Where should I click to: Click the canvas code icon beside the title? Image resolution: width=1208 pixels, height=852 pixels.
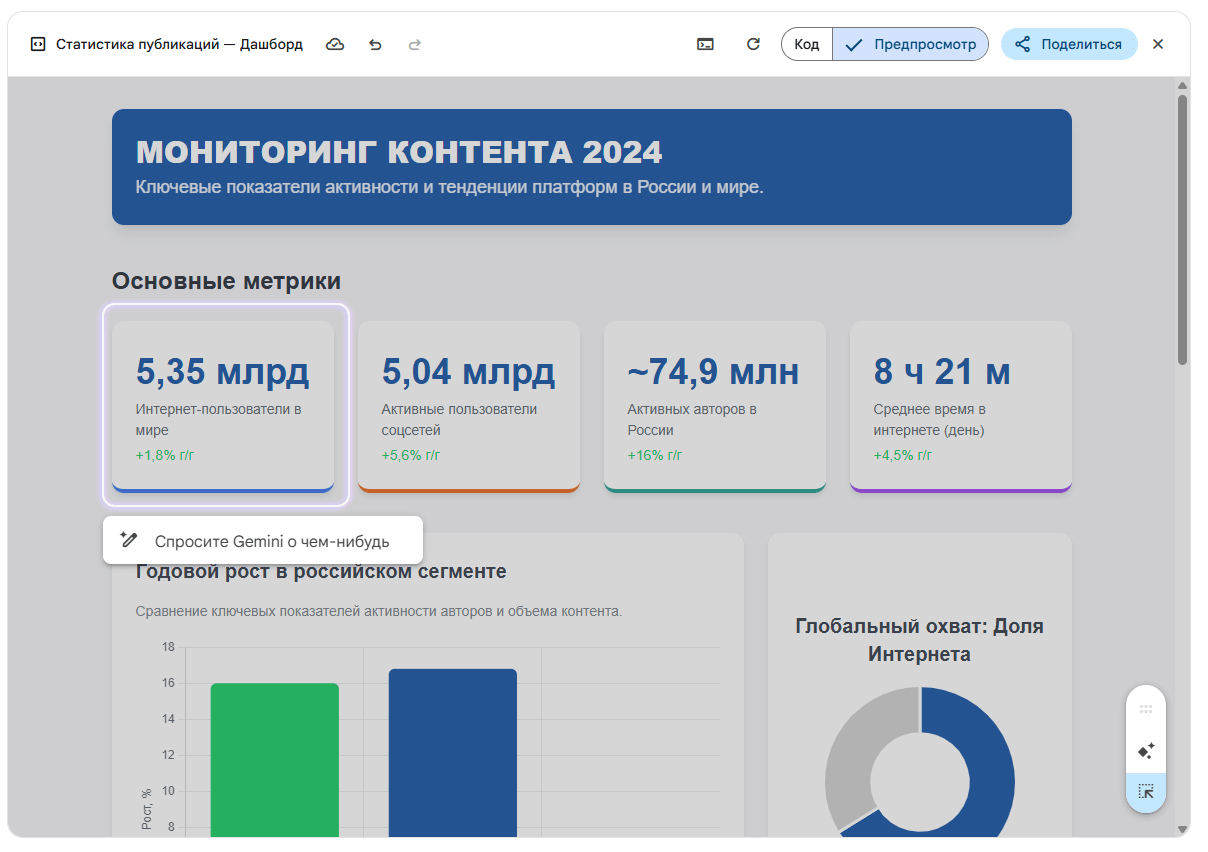pos(38,45)
